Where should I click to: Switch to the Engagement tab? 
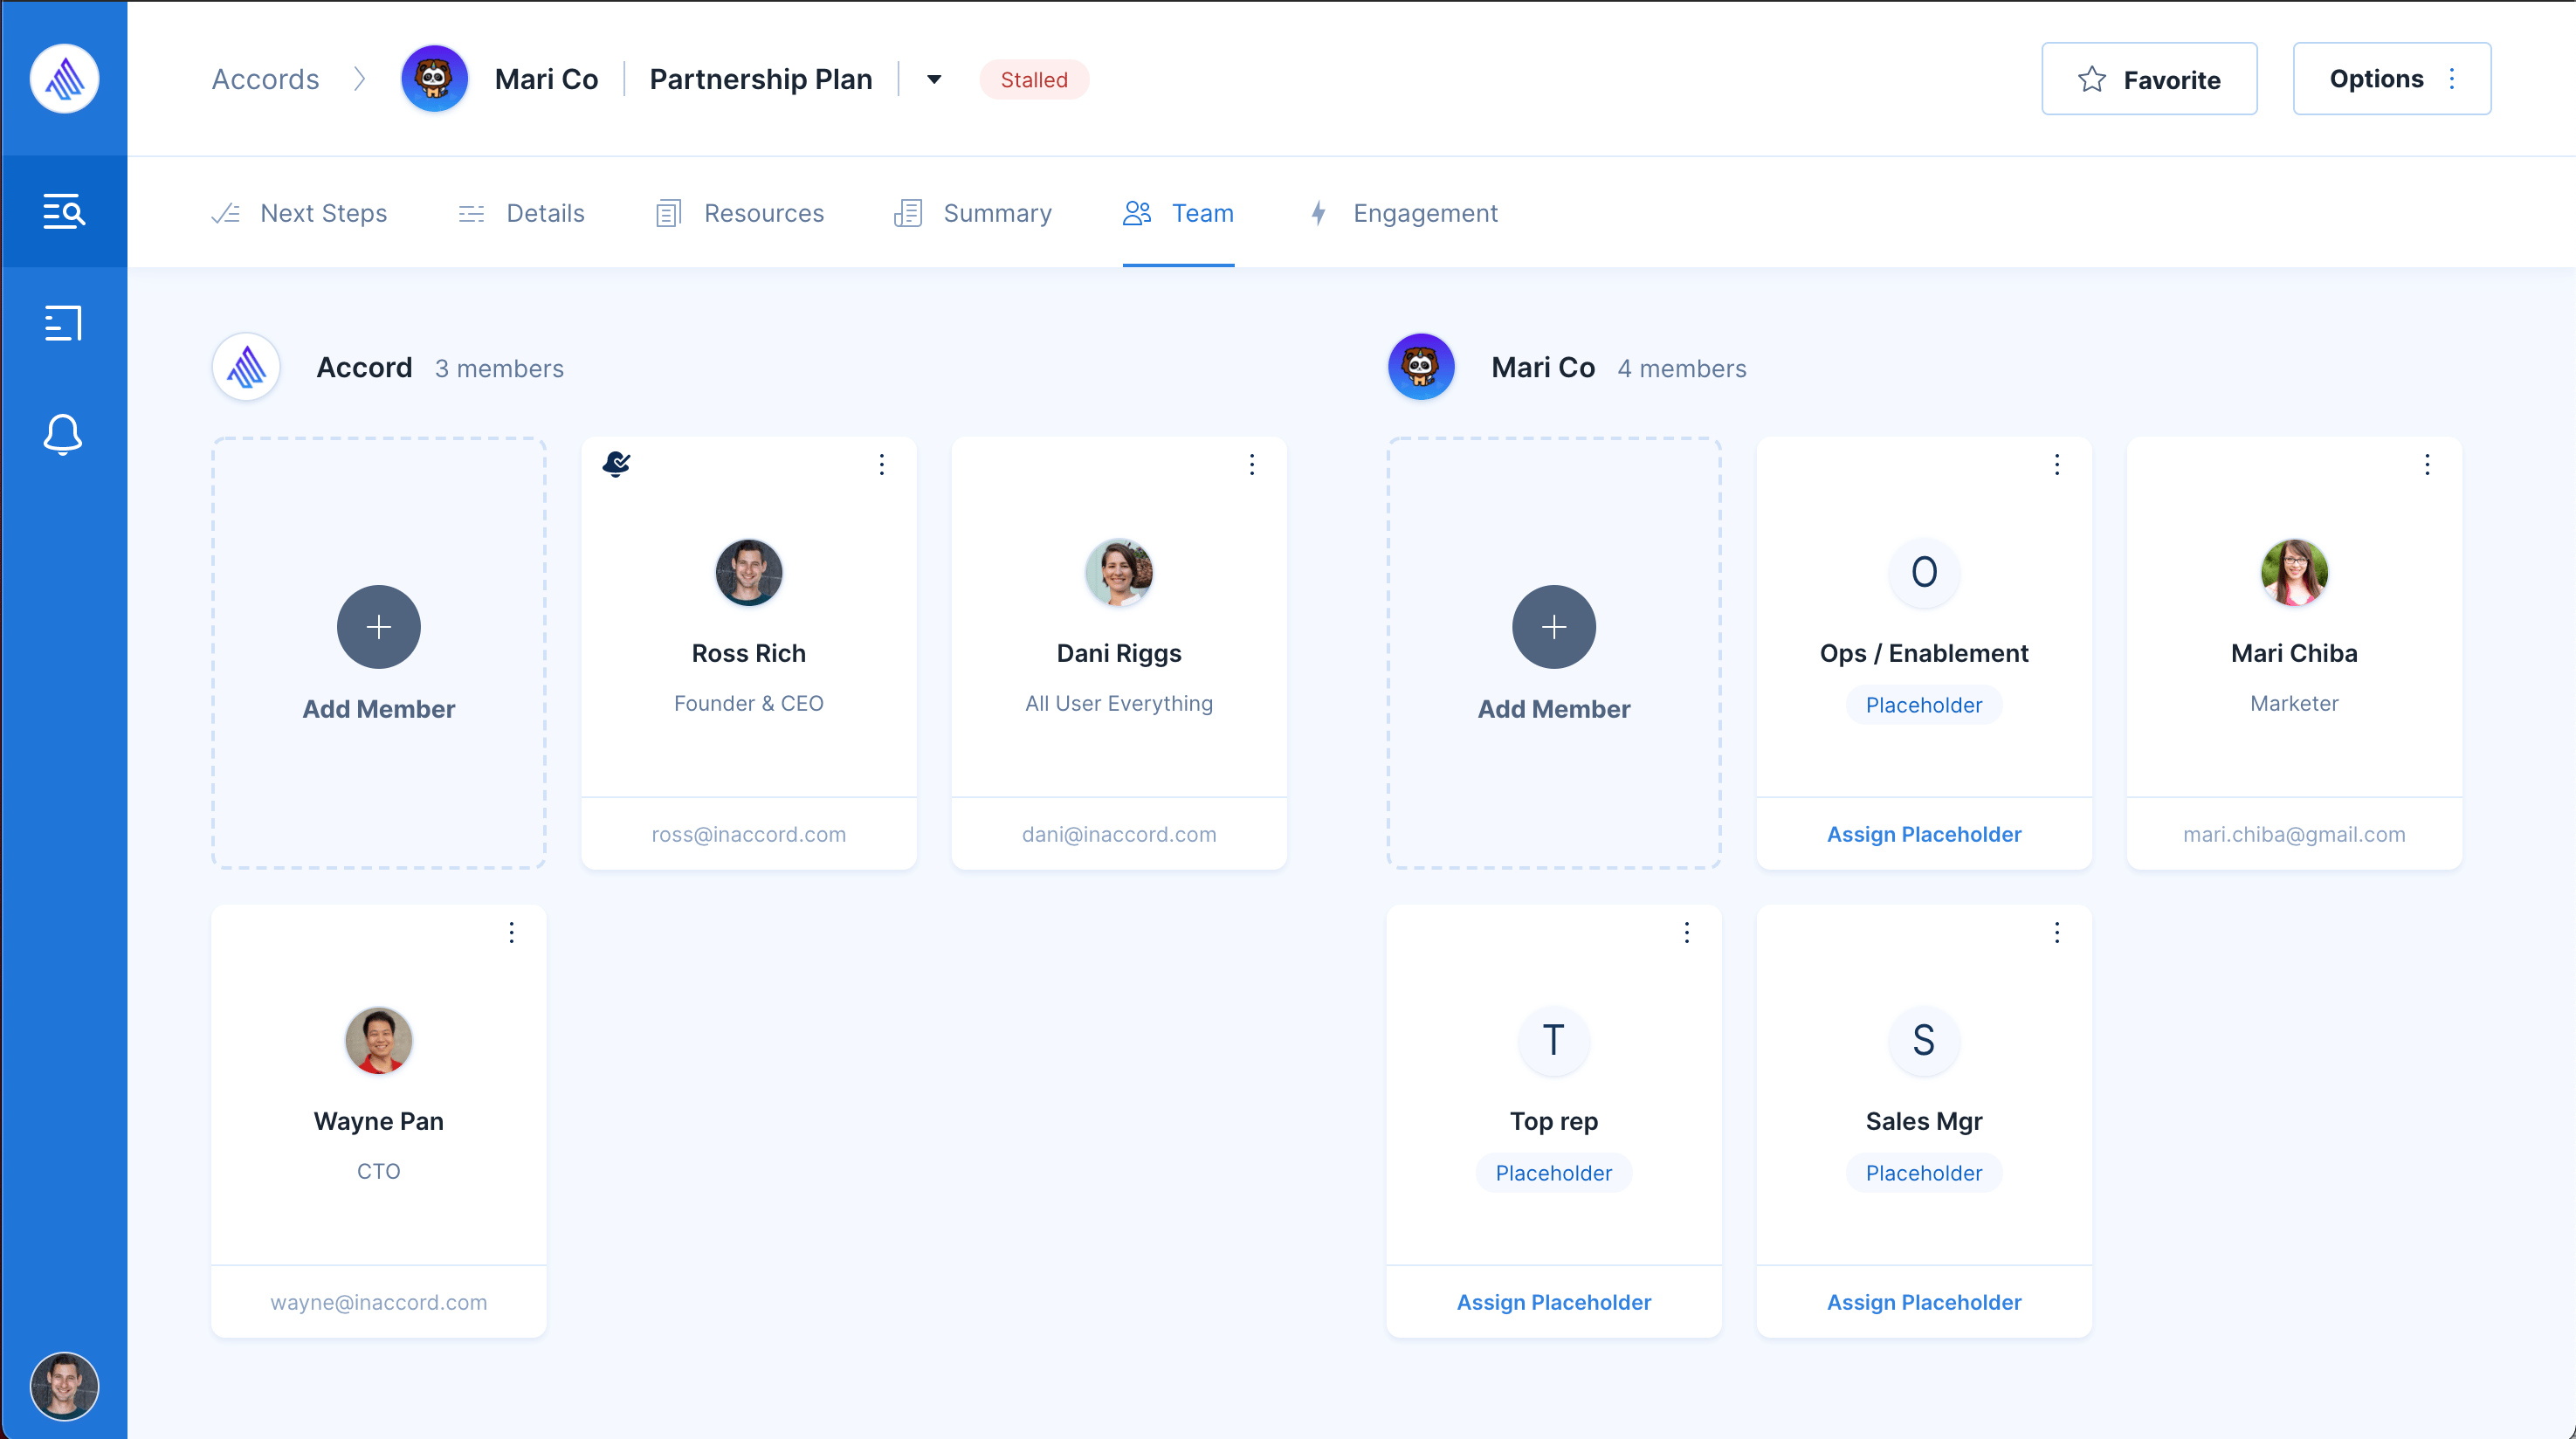[1403, 213]
